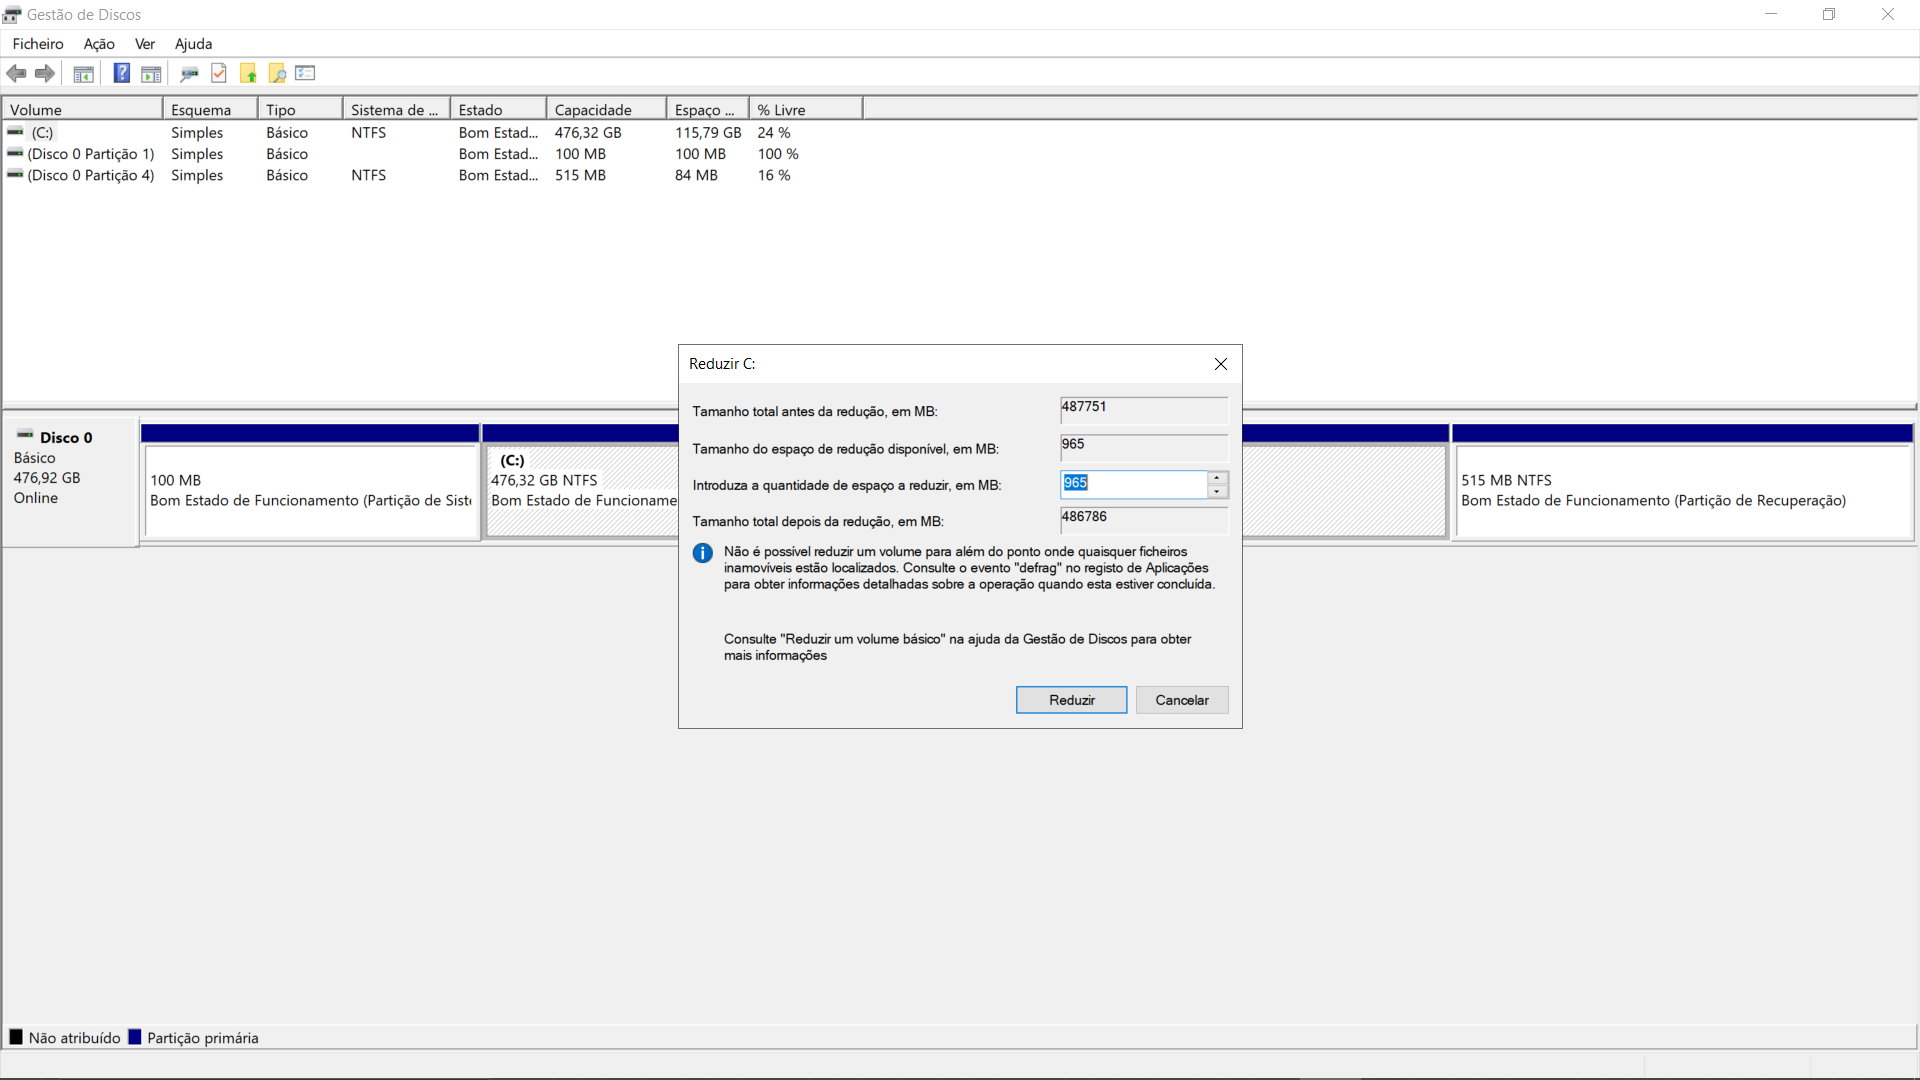1920x1080 pixels.
Task: Click the checklist view settings toolbar icon
Action: tap(306, 73)
